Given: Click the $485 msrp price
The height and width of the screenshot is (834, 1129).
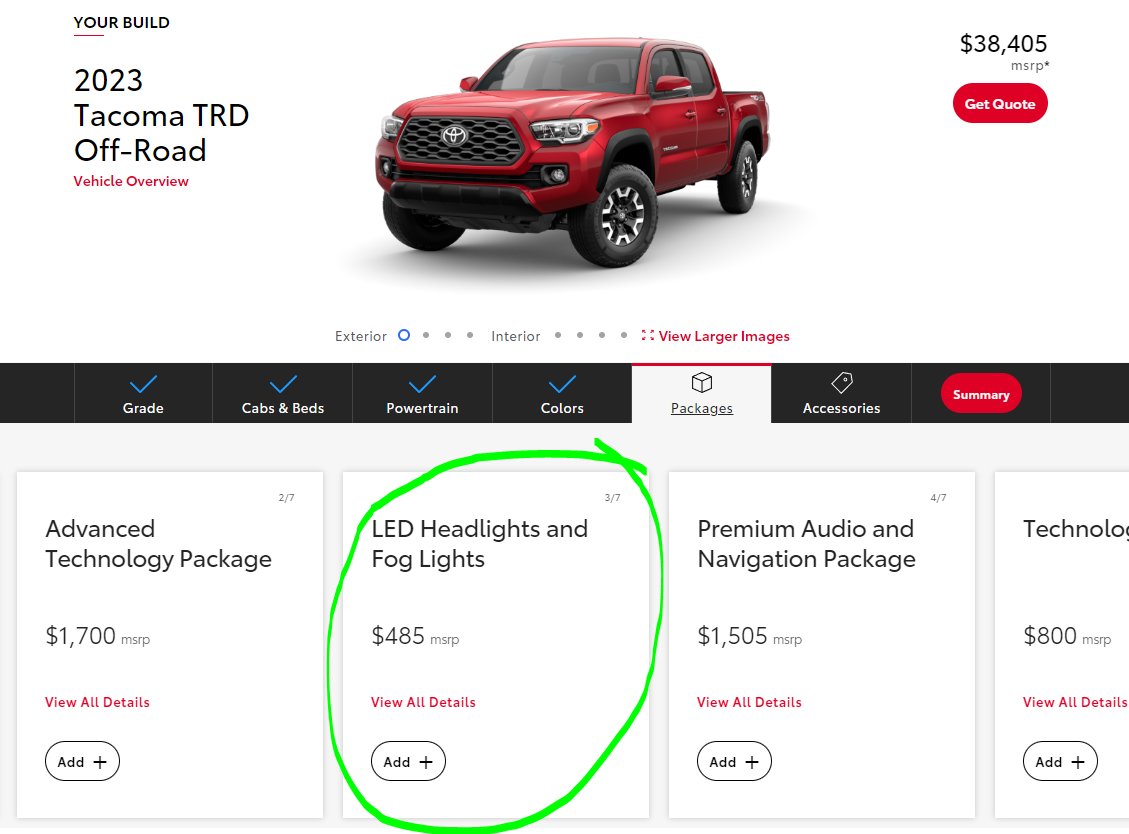Looking at the screenshot, I should [x=415, y=636].
